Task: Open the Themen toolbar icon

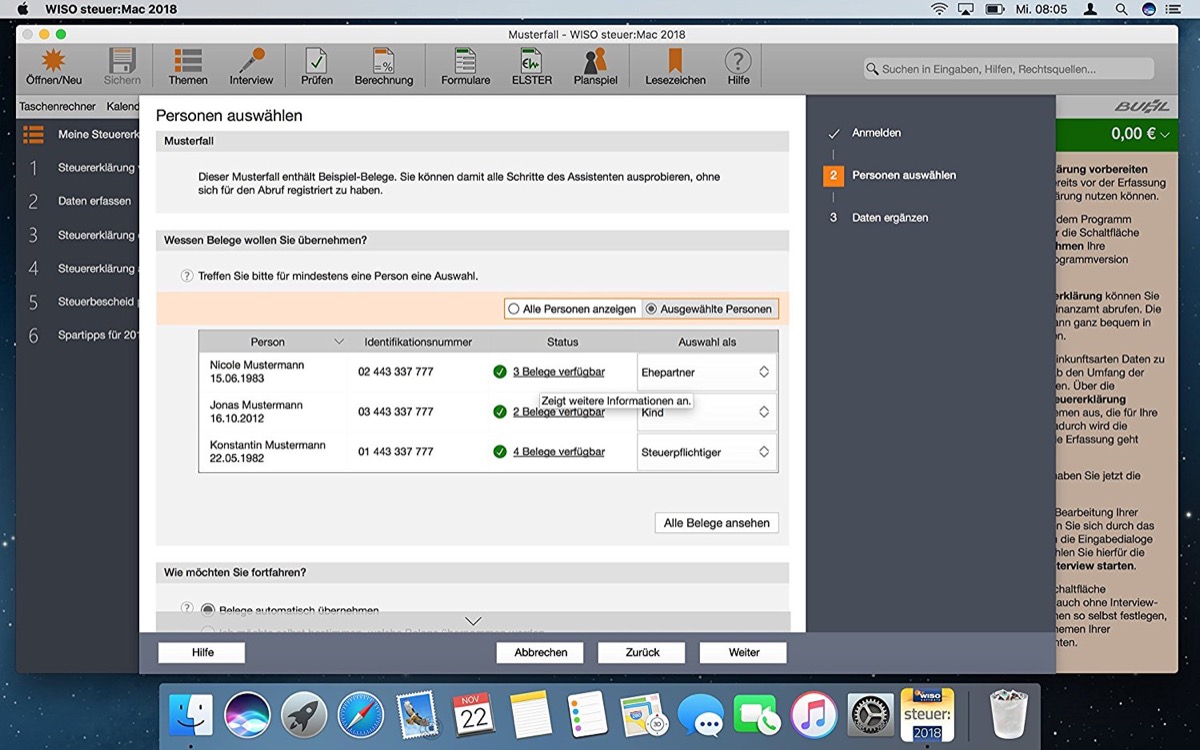Action: tap(187, 62)
